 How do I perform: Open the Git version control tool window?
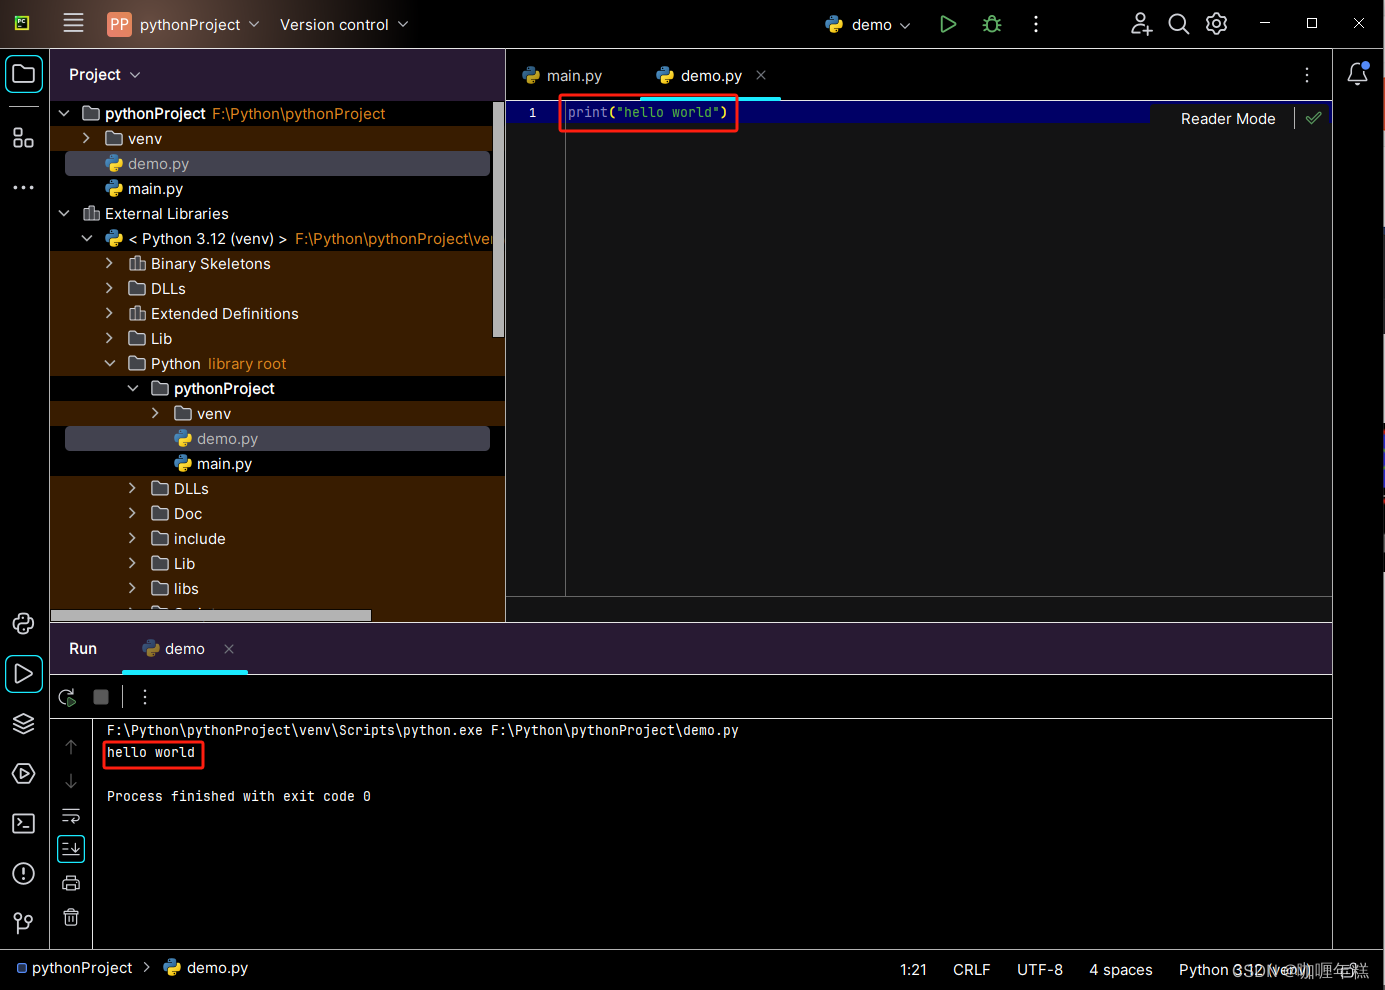(24, 923)
